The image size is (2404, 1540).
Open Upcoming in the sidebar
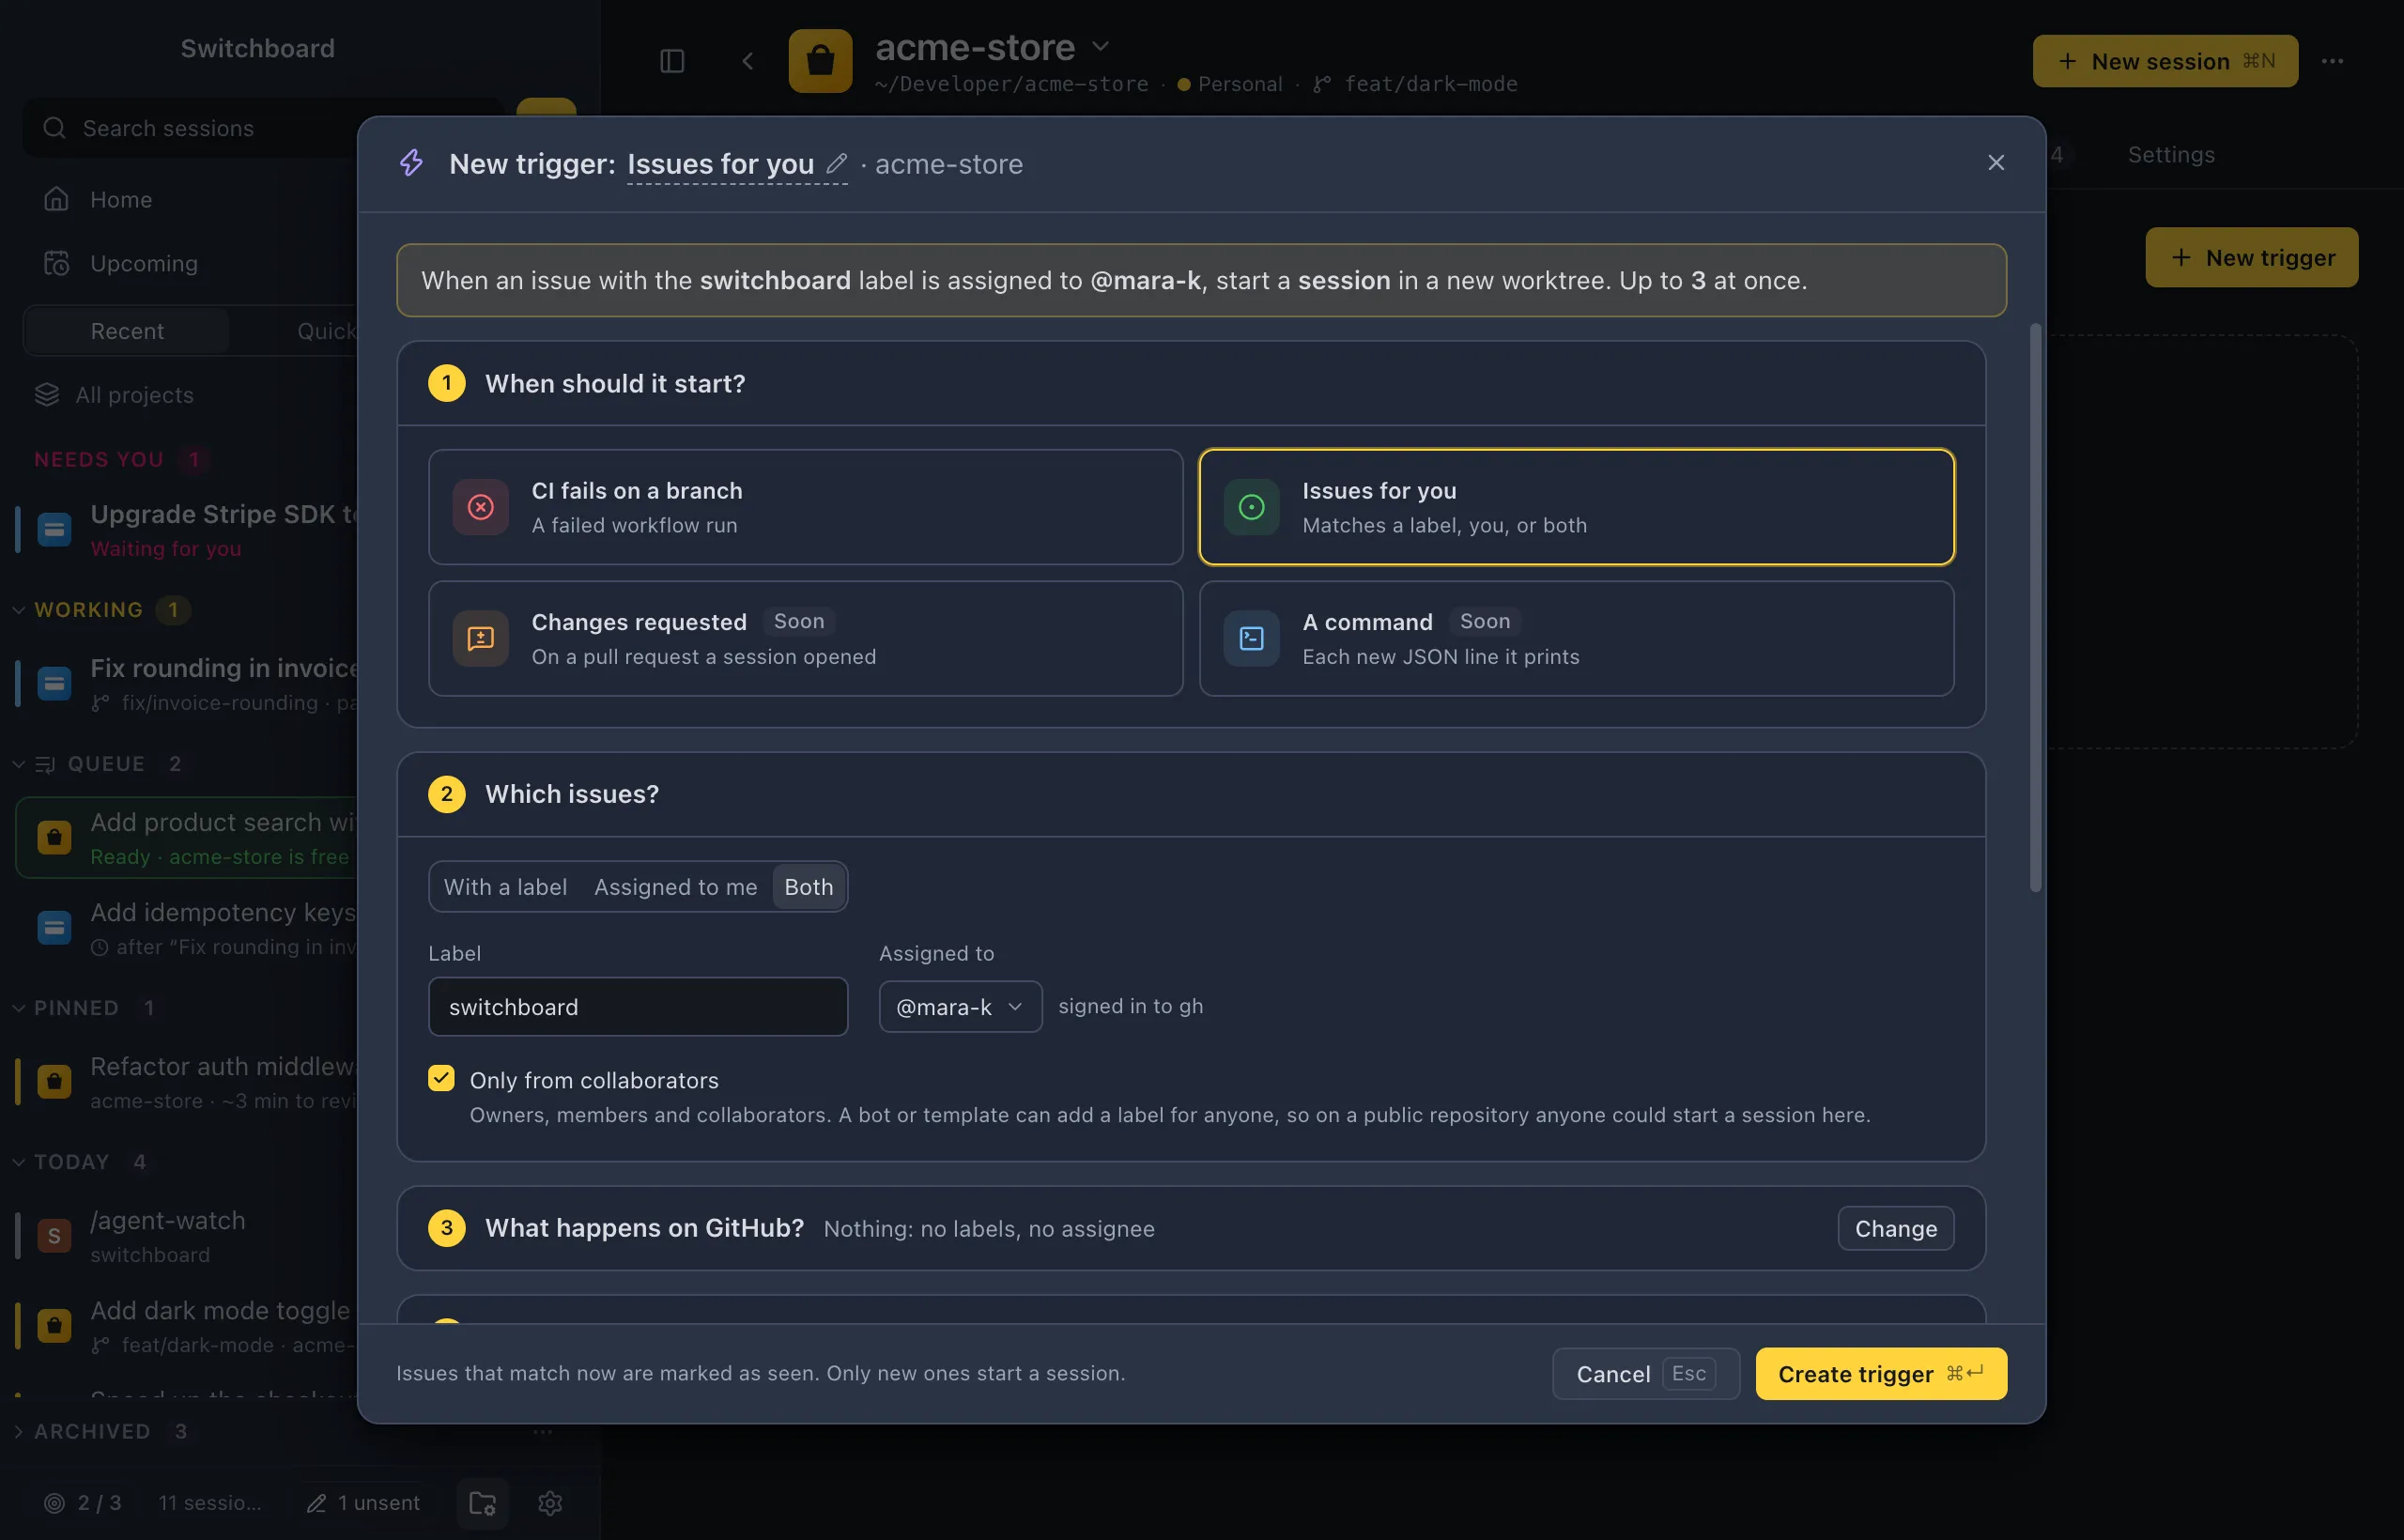pos(143,263)
